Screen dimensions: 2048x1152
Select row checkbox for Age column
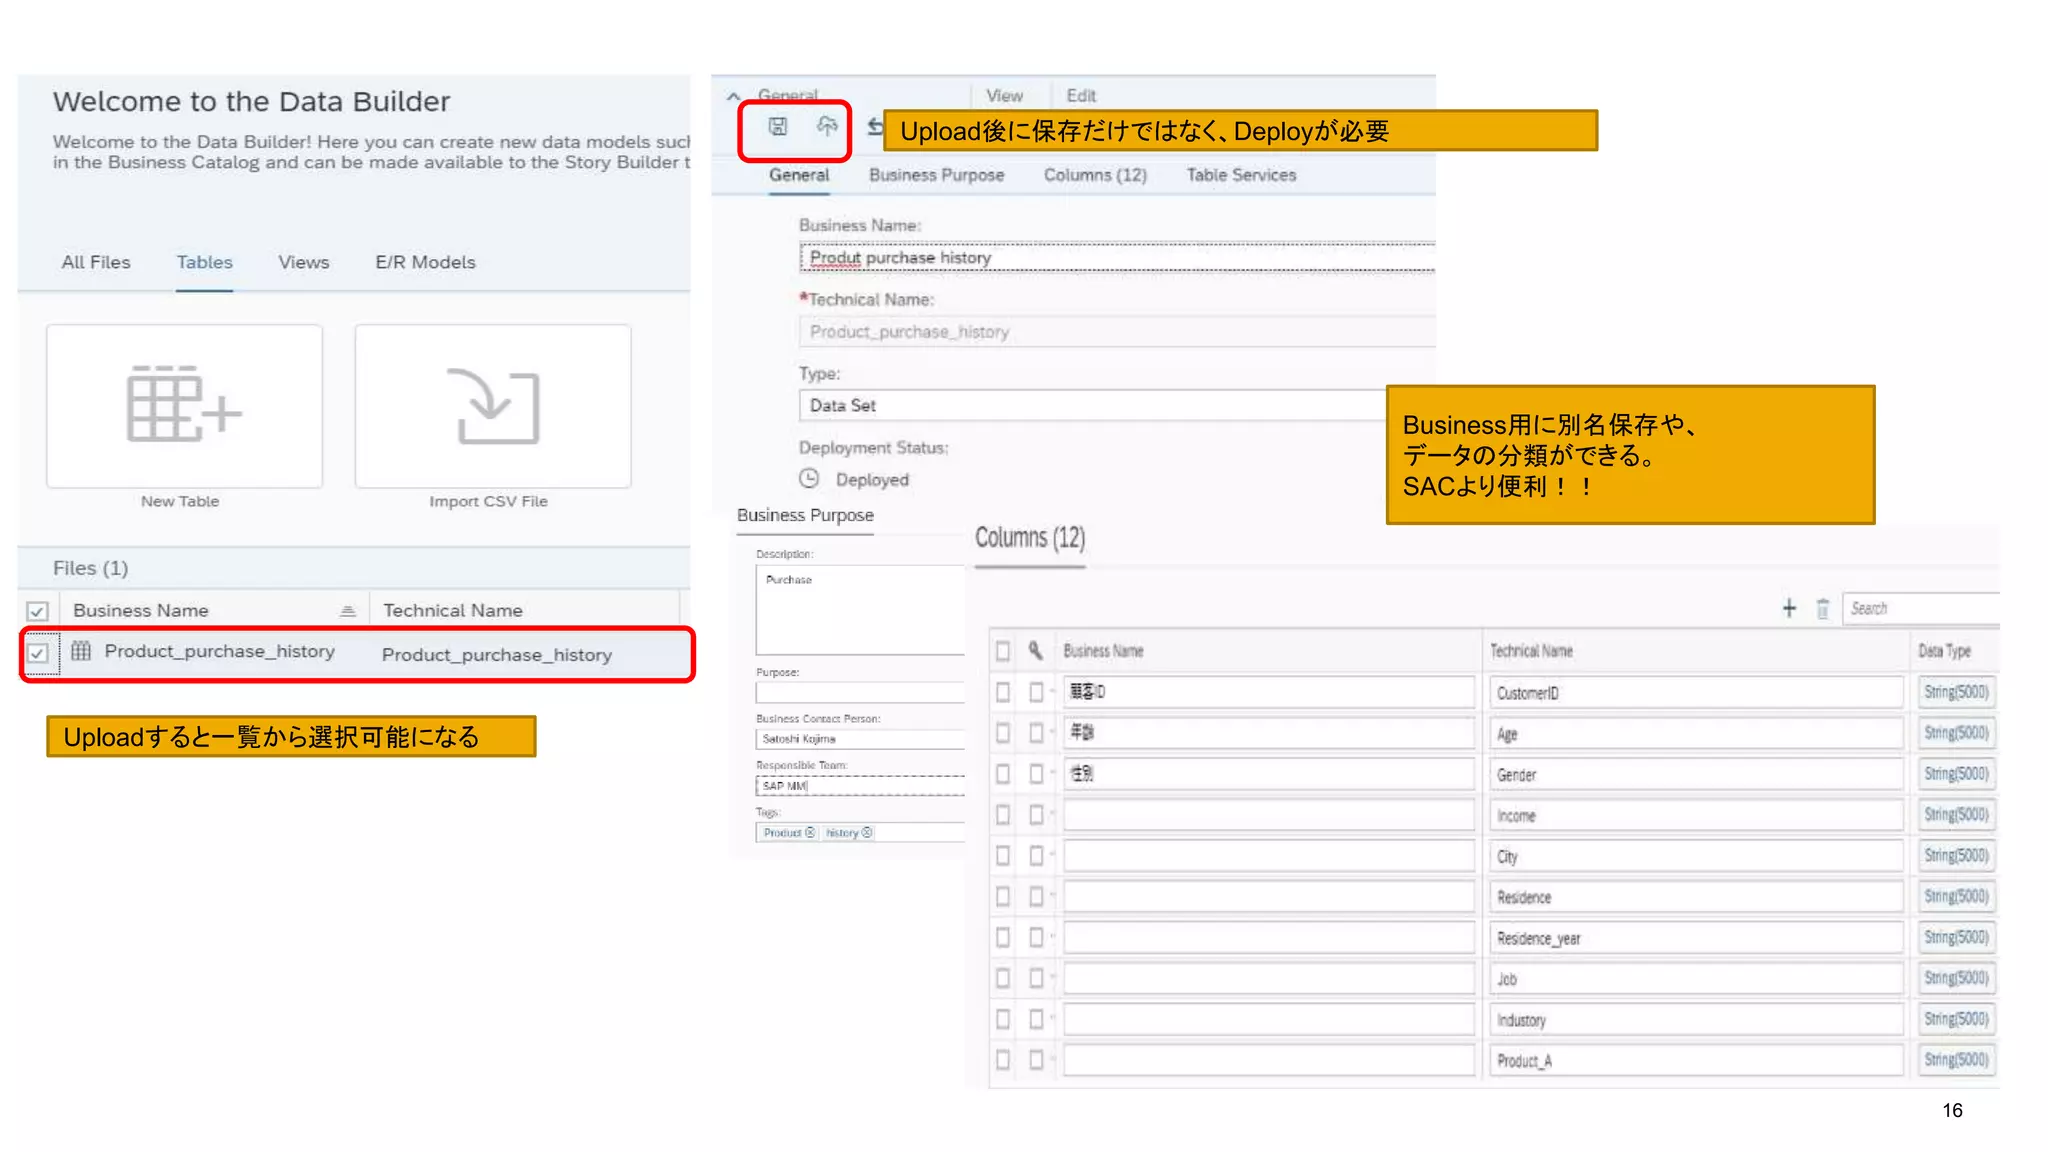click(x=1003, y=733)
